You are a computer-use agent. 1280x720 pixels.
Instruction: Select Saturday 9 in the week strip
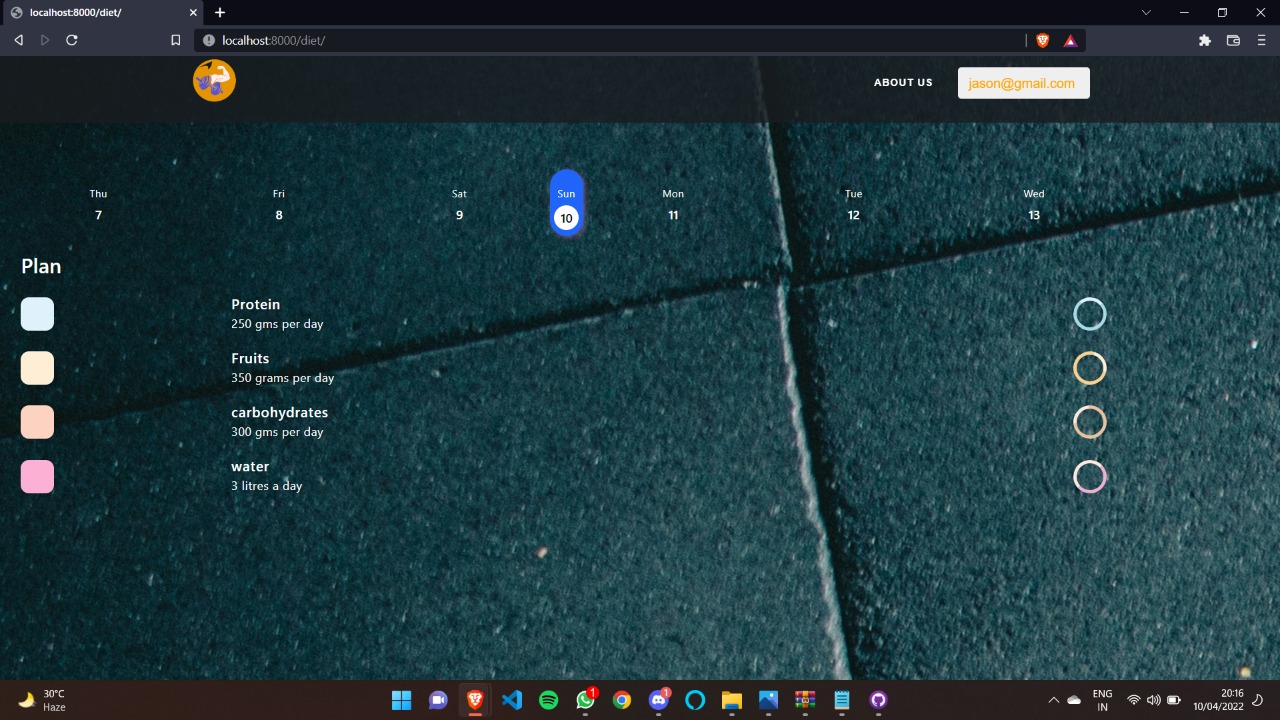pos(459,204)
